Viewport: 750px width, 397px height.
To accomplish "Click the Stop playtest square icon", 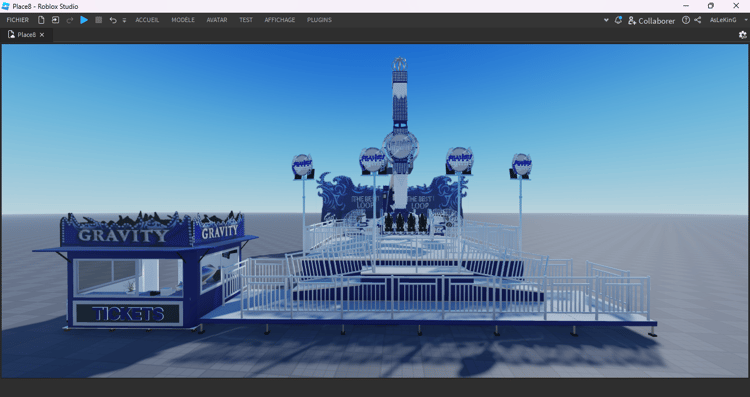I will (x=99, y=20).
